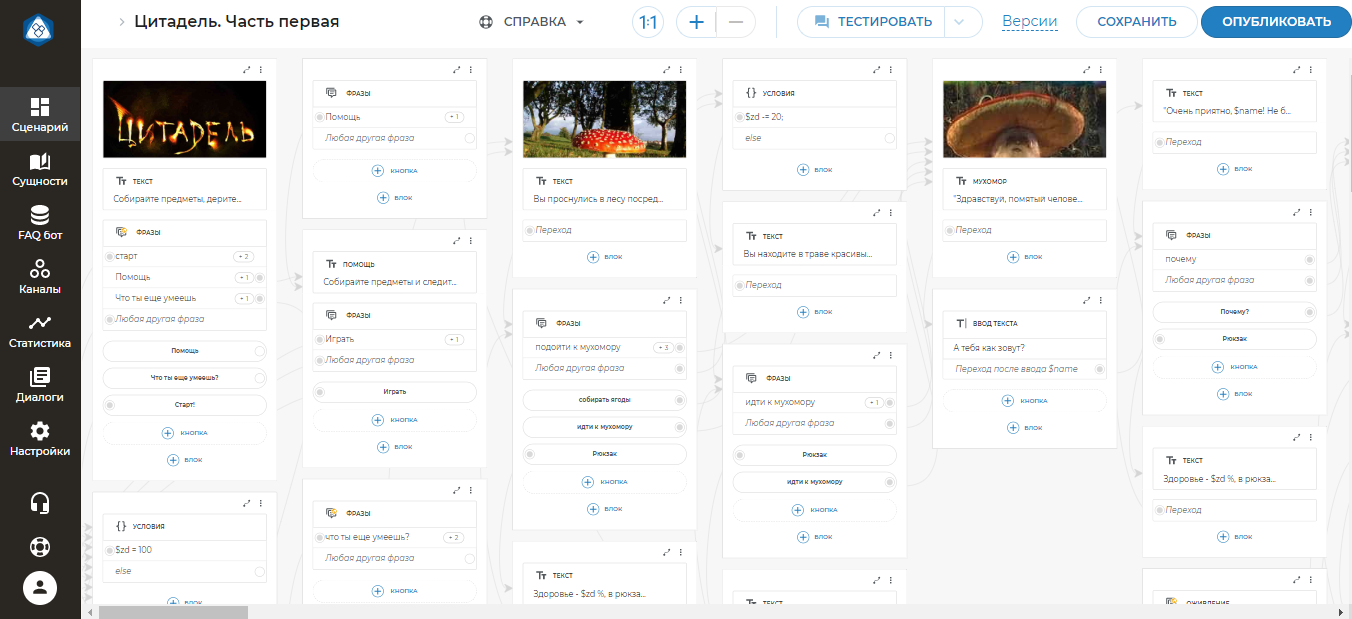Viewport: 1352px width, 619px height.
Task: Expand the mushroom forest image block
Action: [x=666, y=70]
